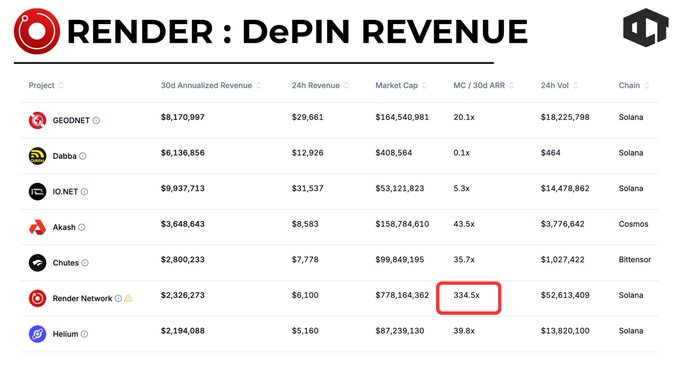The width and height of the screenshot is (679, 382).
Task: Click the Dabba project logo icon
Action: (x=37, y=156)
